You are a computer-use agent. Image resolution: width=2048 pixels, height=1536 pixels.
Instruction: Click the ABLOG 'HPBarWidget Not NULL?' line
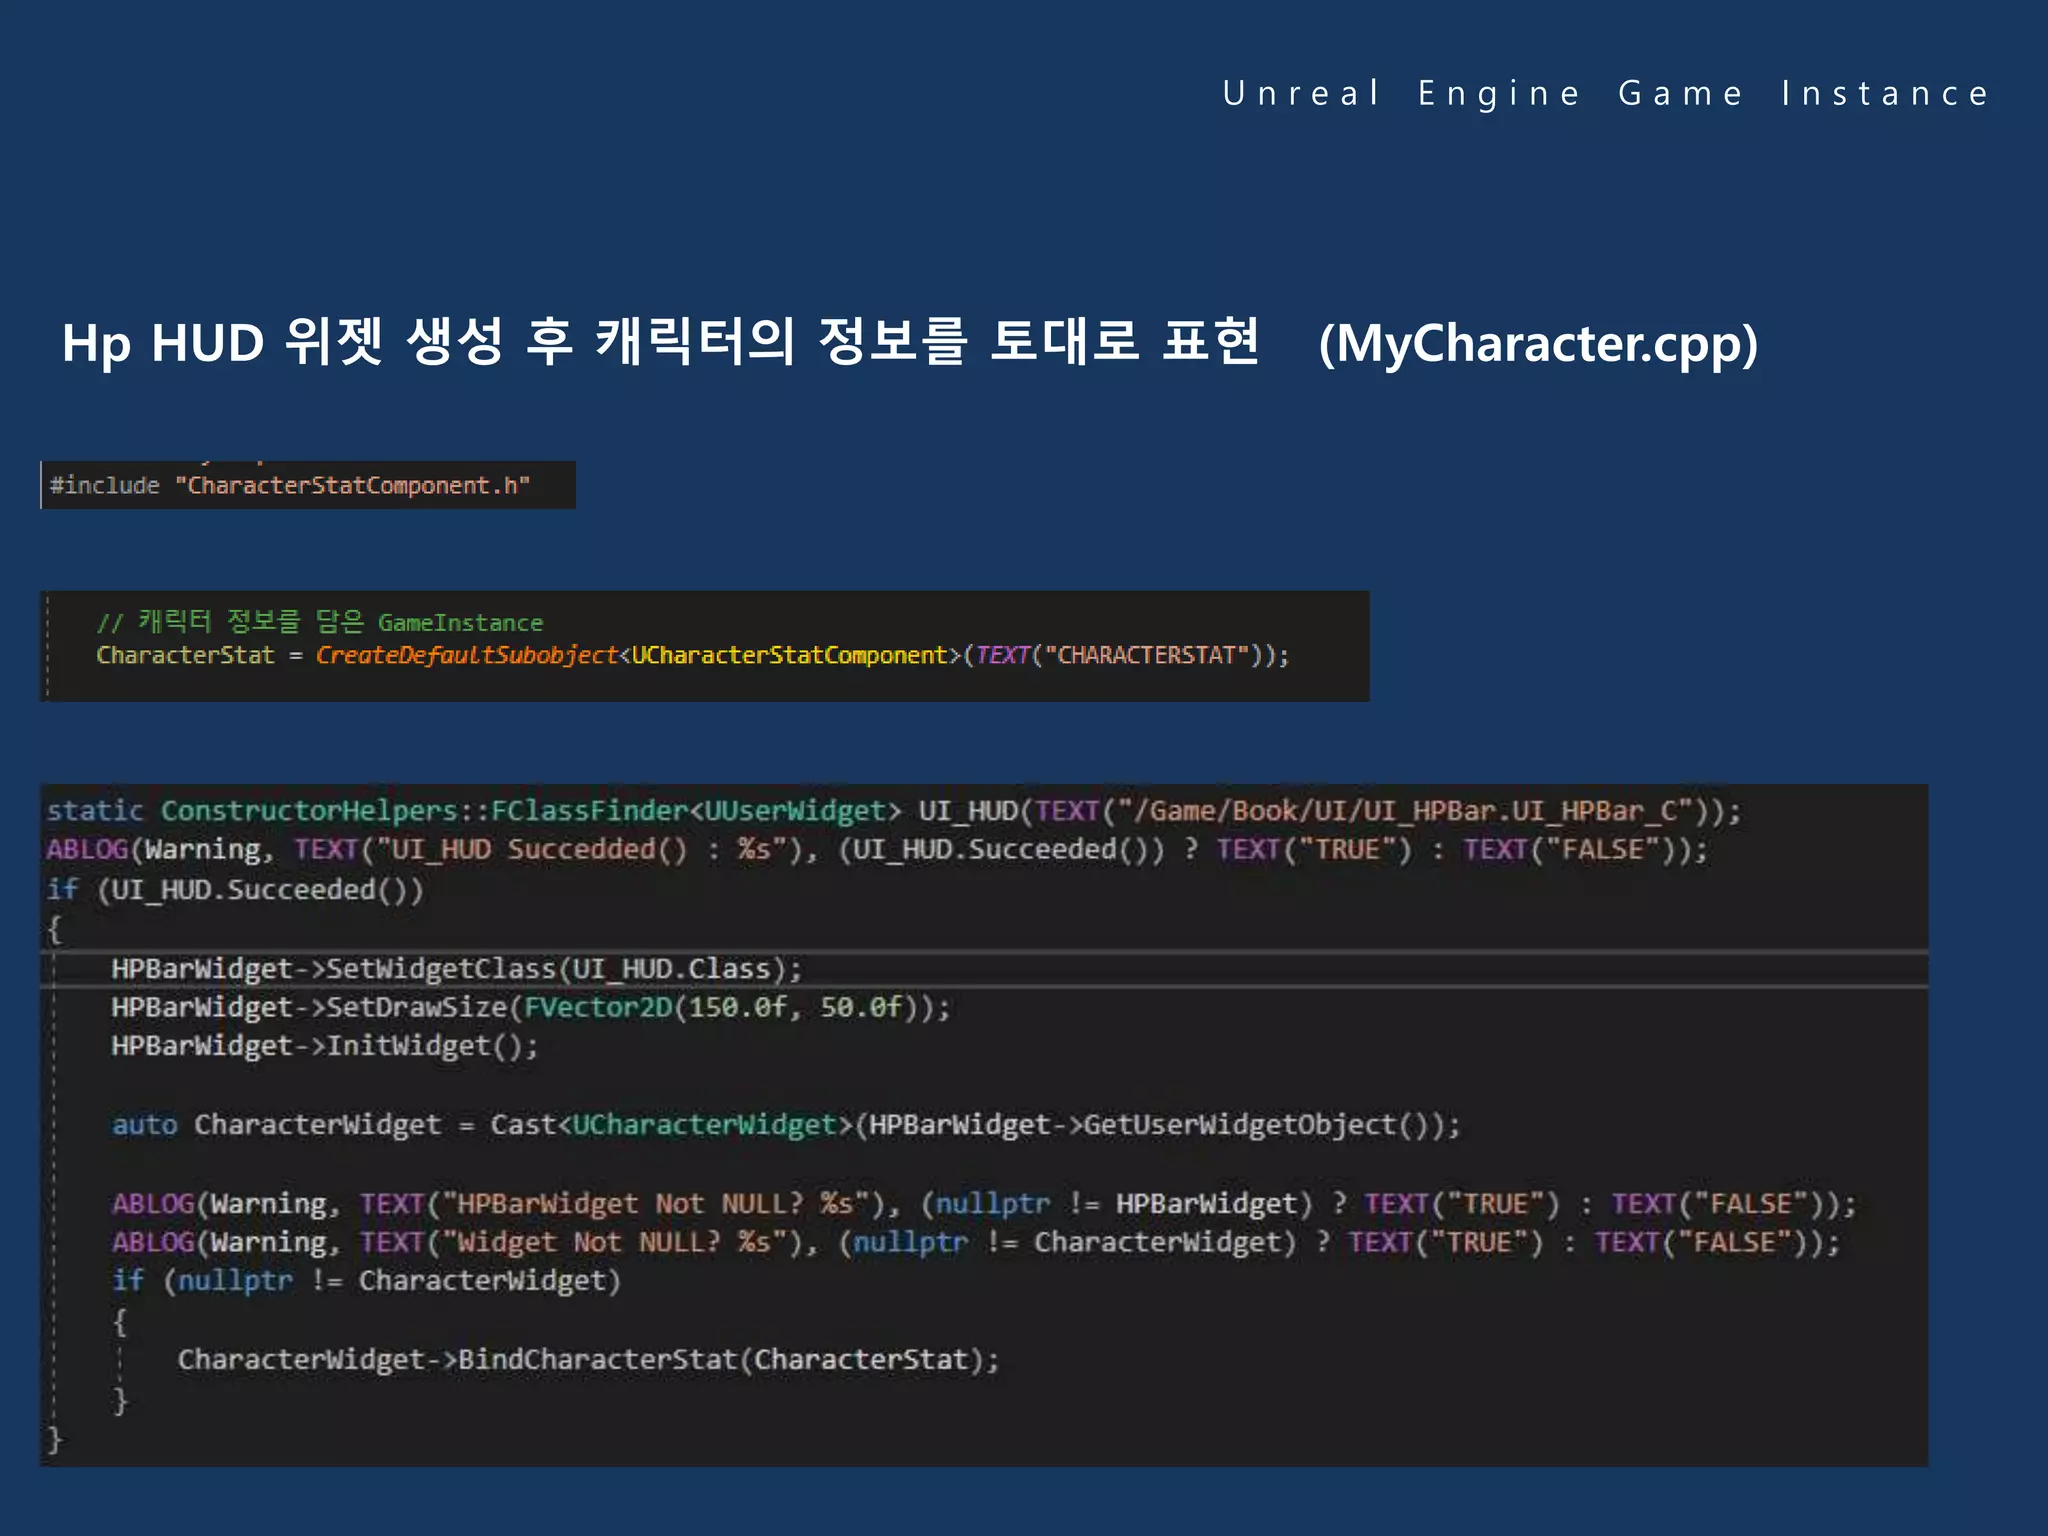click(x=984, y=1203)
